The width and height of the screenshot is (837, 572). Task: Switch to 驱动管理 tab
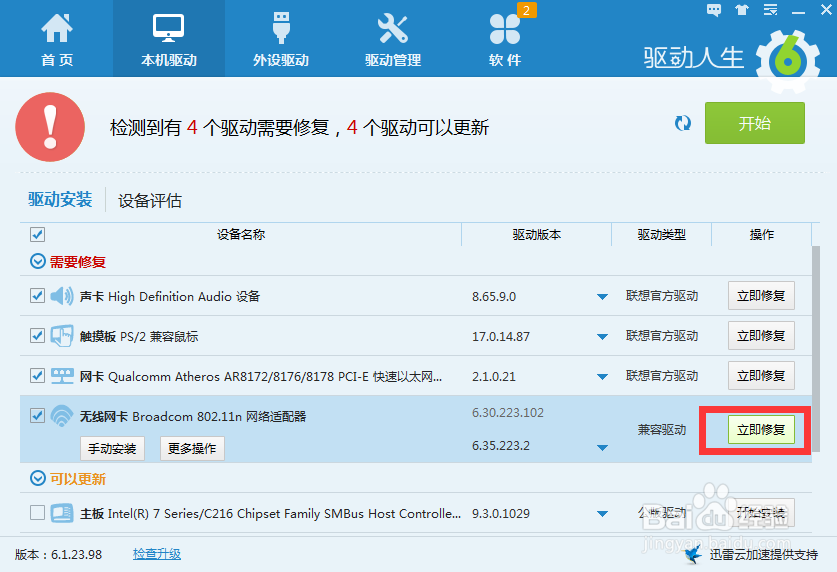(393, 39)
